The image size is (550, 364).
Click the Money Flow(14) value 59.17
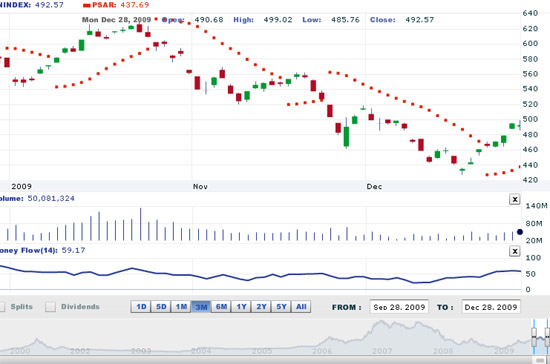(x=73, y=250)
